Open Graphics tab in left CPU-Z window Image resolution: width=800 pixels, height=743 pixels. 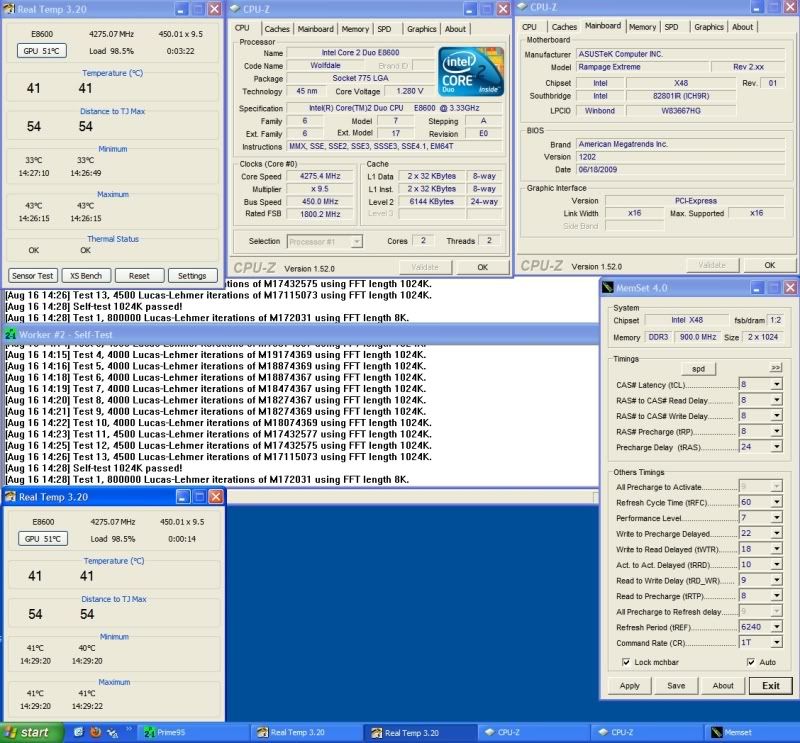click(x=421, y=29)
